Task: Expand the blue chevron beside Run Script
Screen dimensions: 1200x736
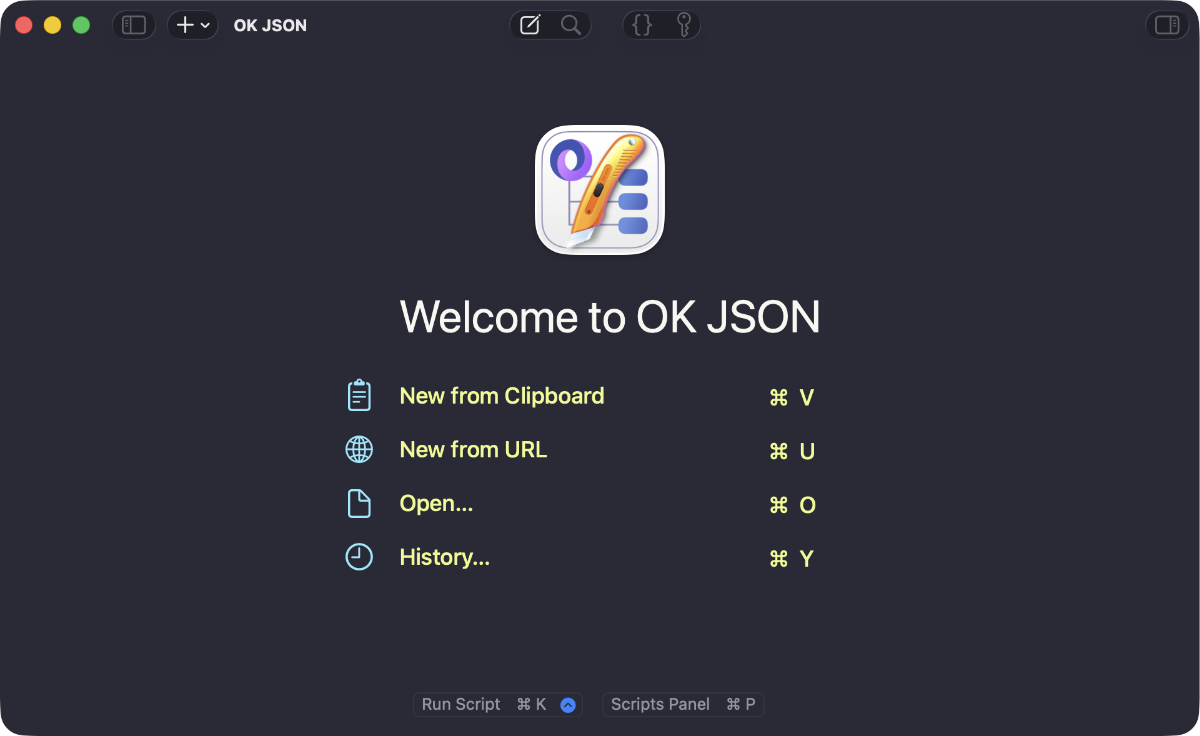Action: point(568,705)
